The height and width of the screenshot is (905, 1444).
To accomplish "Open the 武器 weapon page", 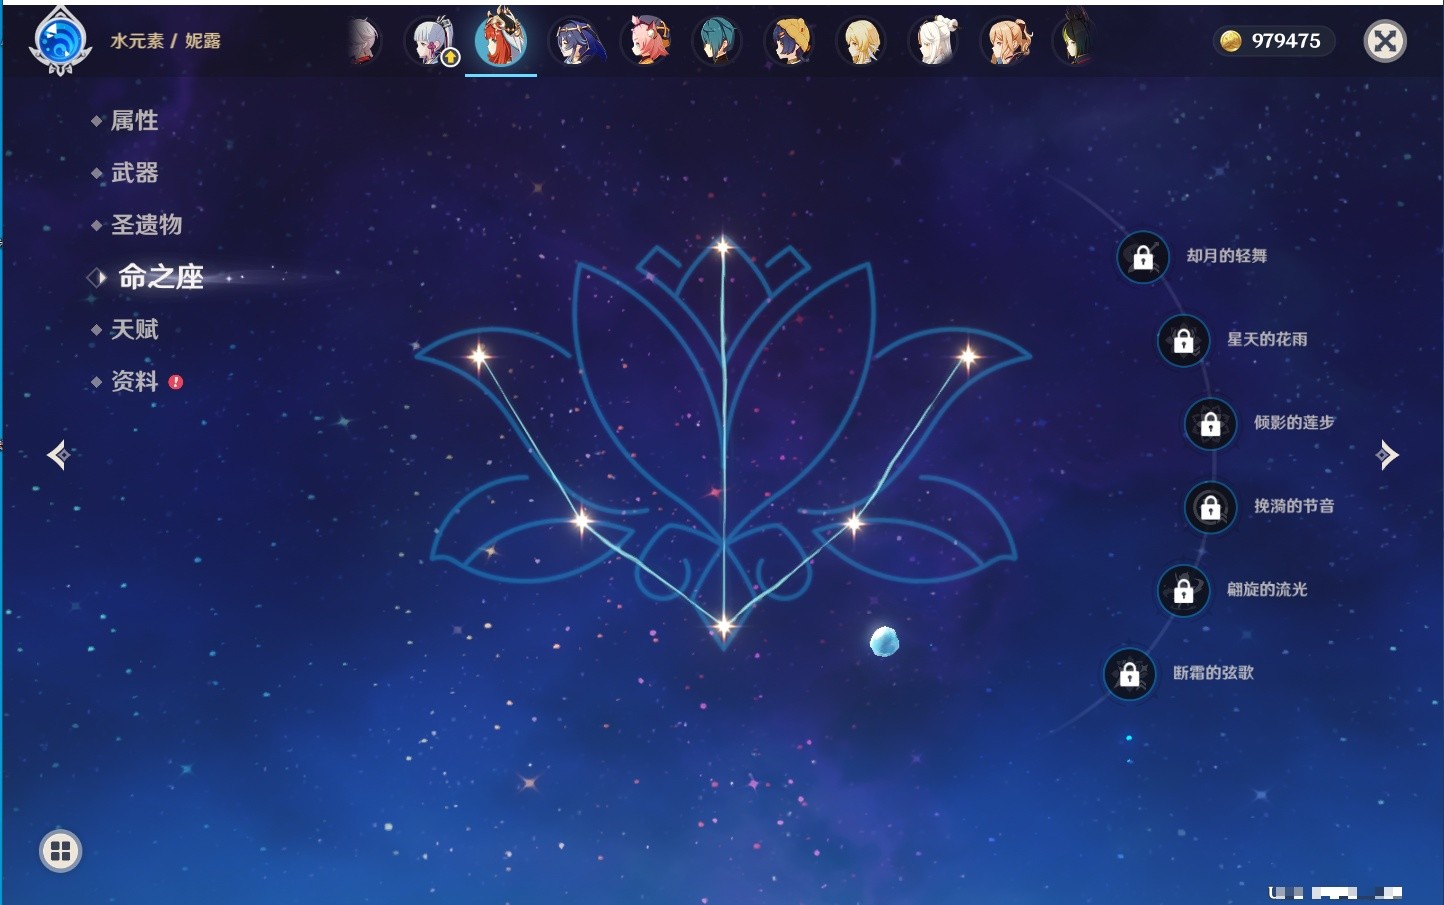I will tap(134, 173).
